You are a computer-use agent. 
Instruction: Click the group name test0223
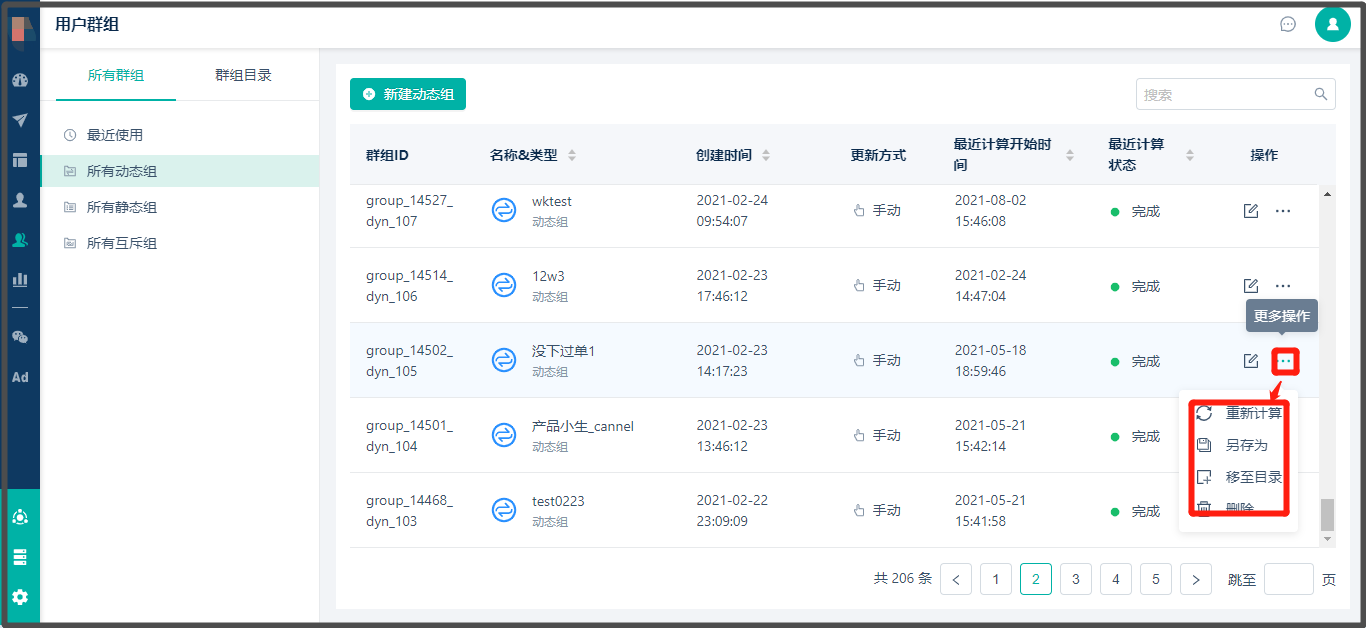click(558, 501)
